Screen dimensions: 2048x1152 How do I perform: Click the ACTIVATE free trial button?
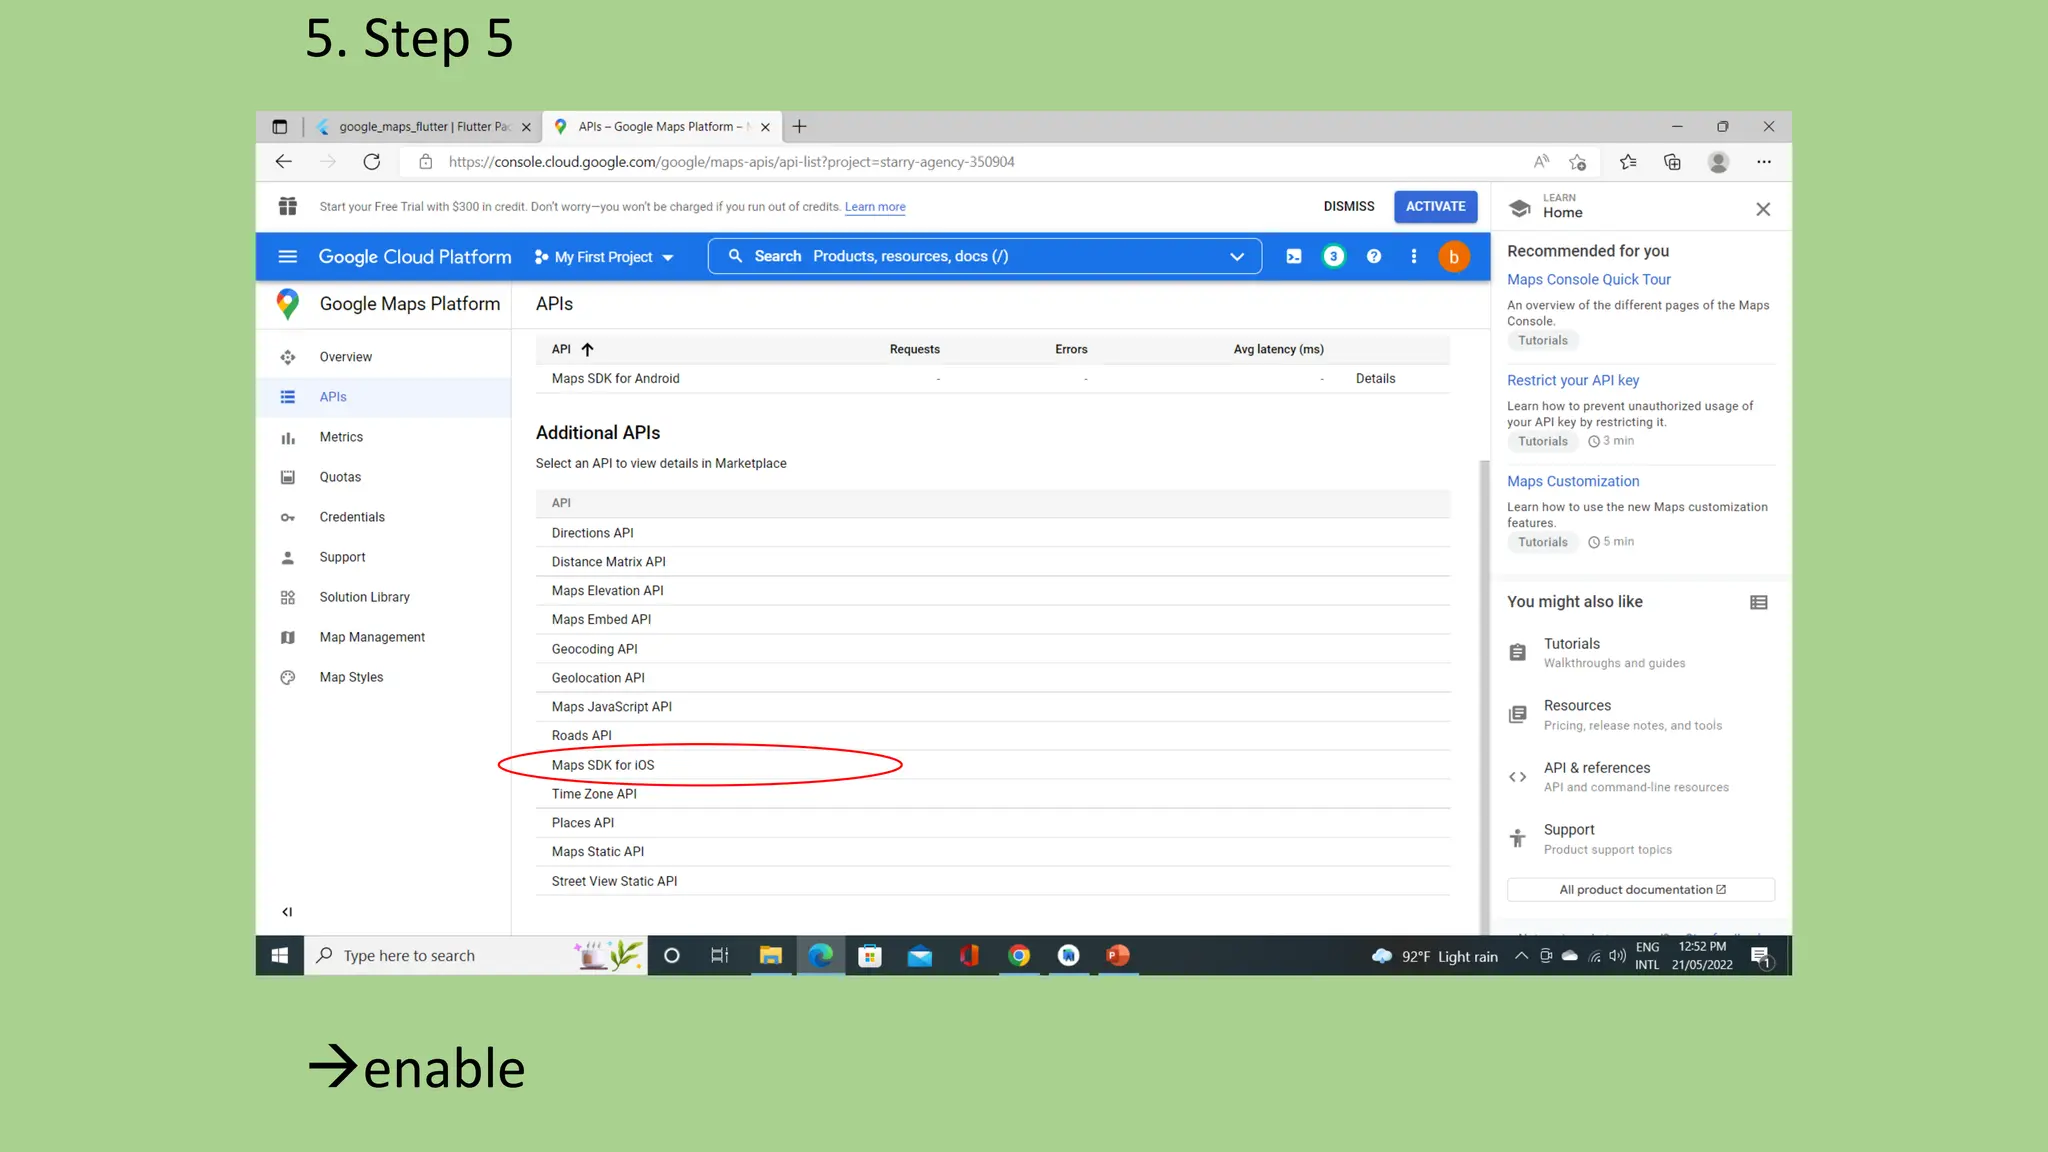tap(1435, 206)
